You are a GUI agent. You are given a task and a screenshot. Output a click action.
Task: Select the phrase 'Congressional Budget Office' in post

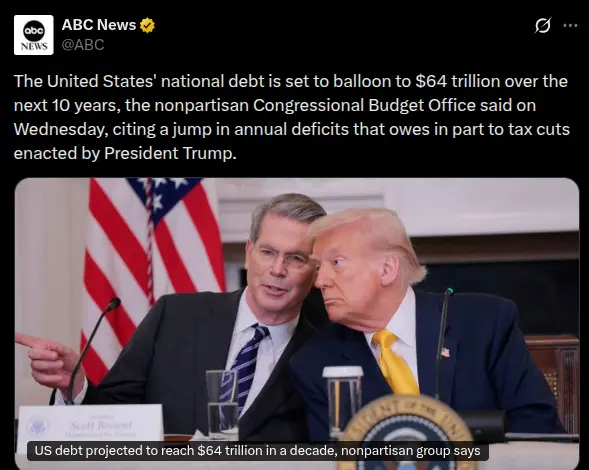tap(364, 105)
